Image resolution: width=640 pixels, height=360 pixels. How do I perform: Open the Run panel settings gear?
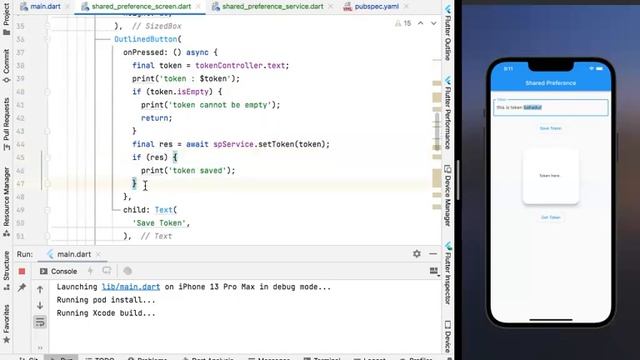pyautogui.click(x=417, y=254)
